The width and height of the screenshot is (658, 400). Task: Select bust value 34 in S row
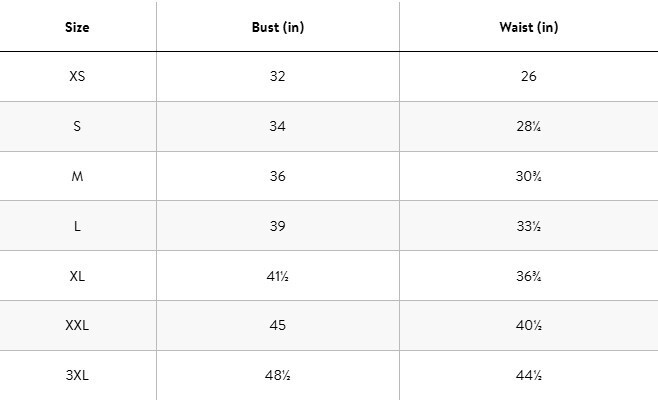pyautogui.click(x=277, y=126)
